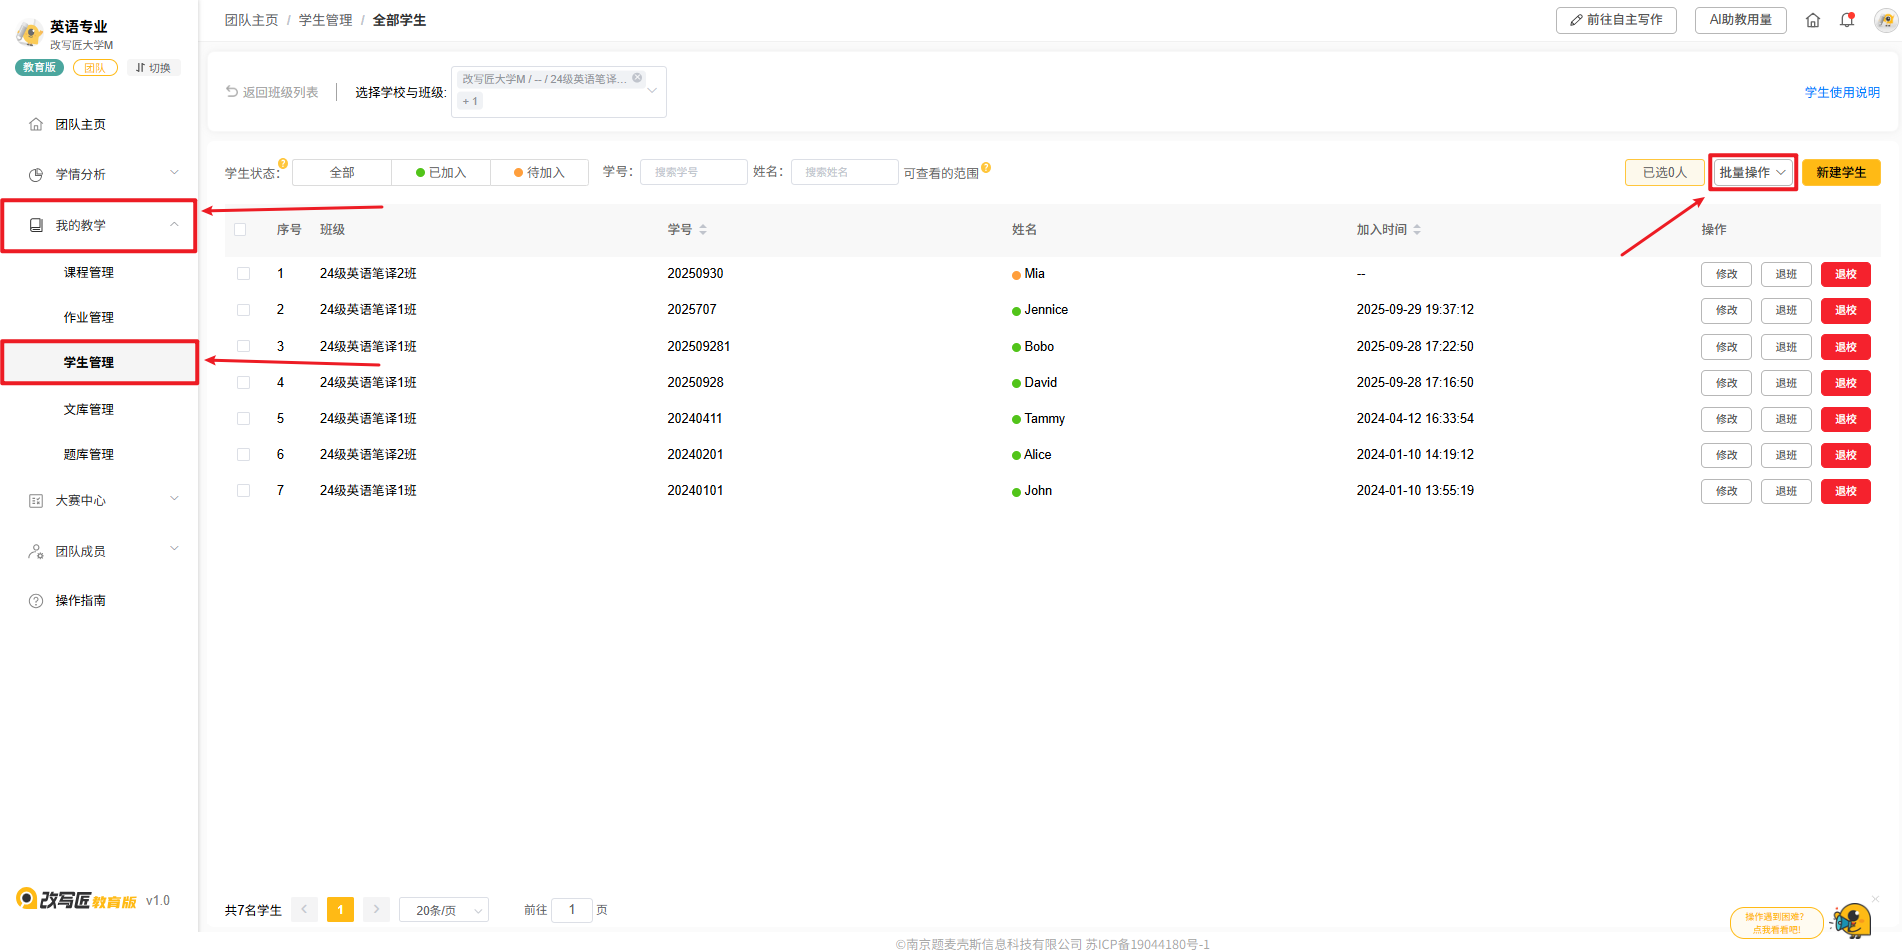
Task: Sort by 加入时间 column sort icon
Action: pos(1417,230)
